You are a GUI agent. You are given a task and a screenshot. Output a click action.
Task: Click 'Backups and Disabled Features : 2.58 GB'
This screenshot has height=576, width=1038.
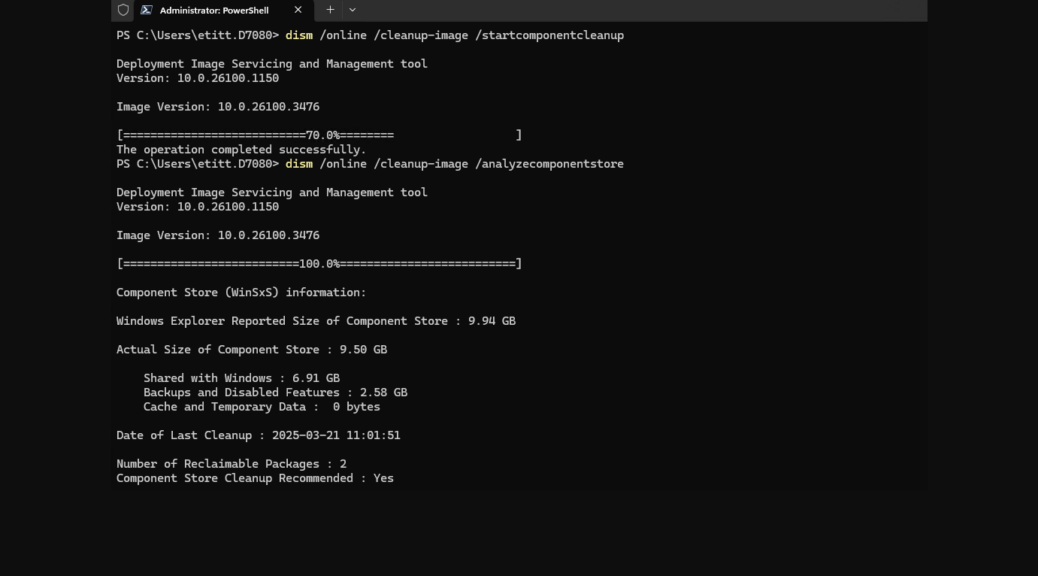[275, 393]
